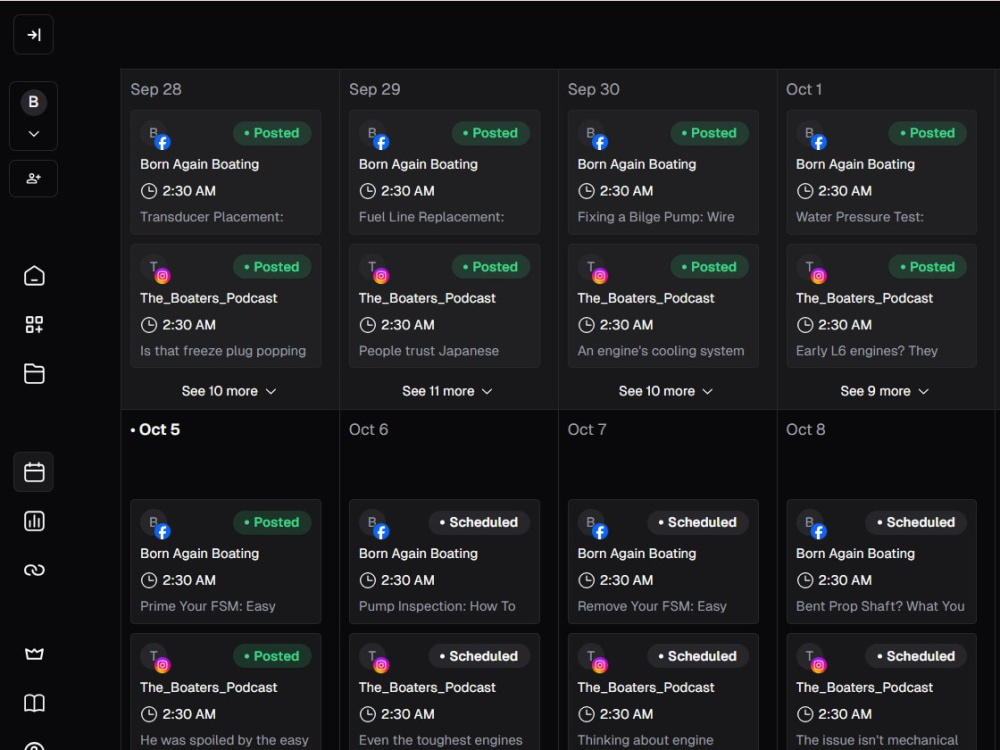Click Instagram avatar icon on Oct 8 card

[x=811, y=658]
